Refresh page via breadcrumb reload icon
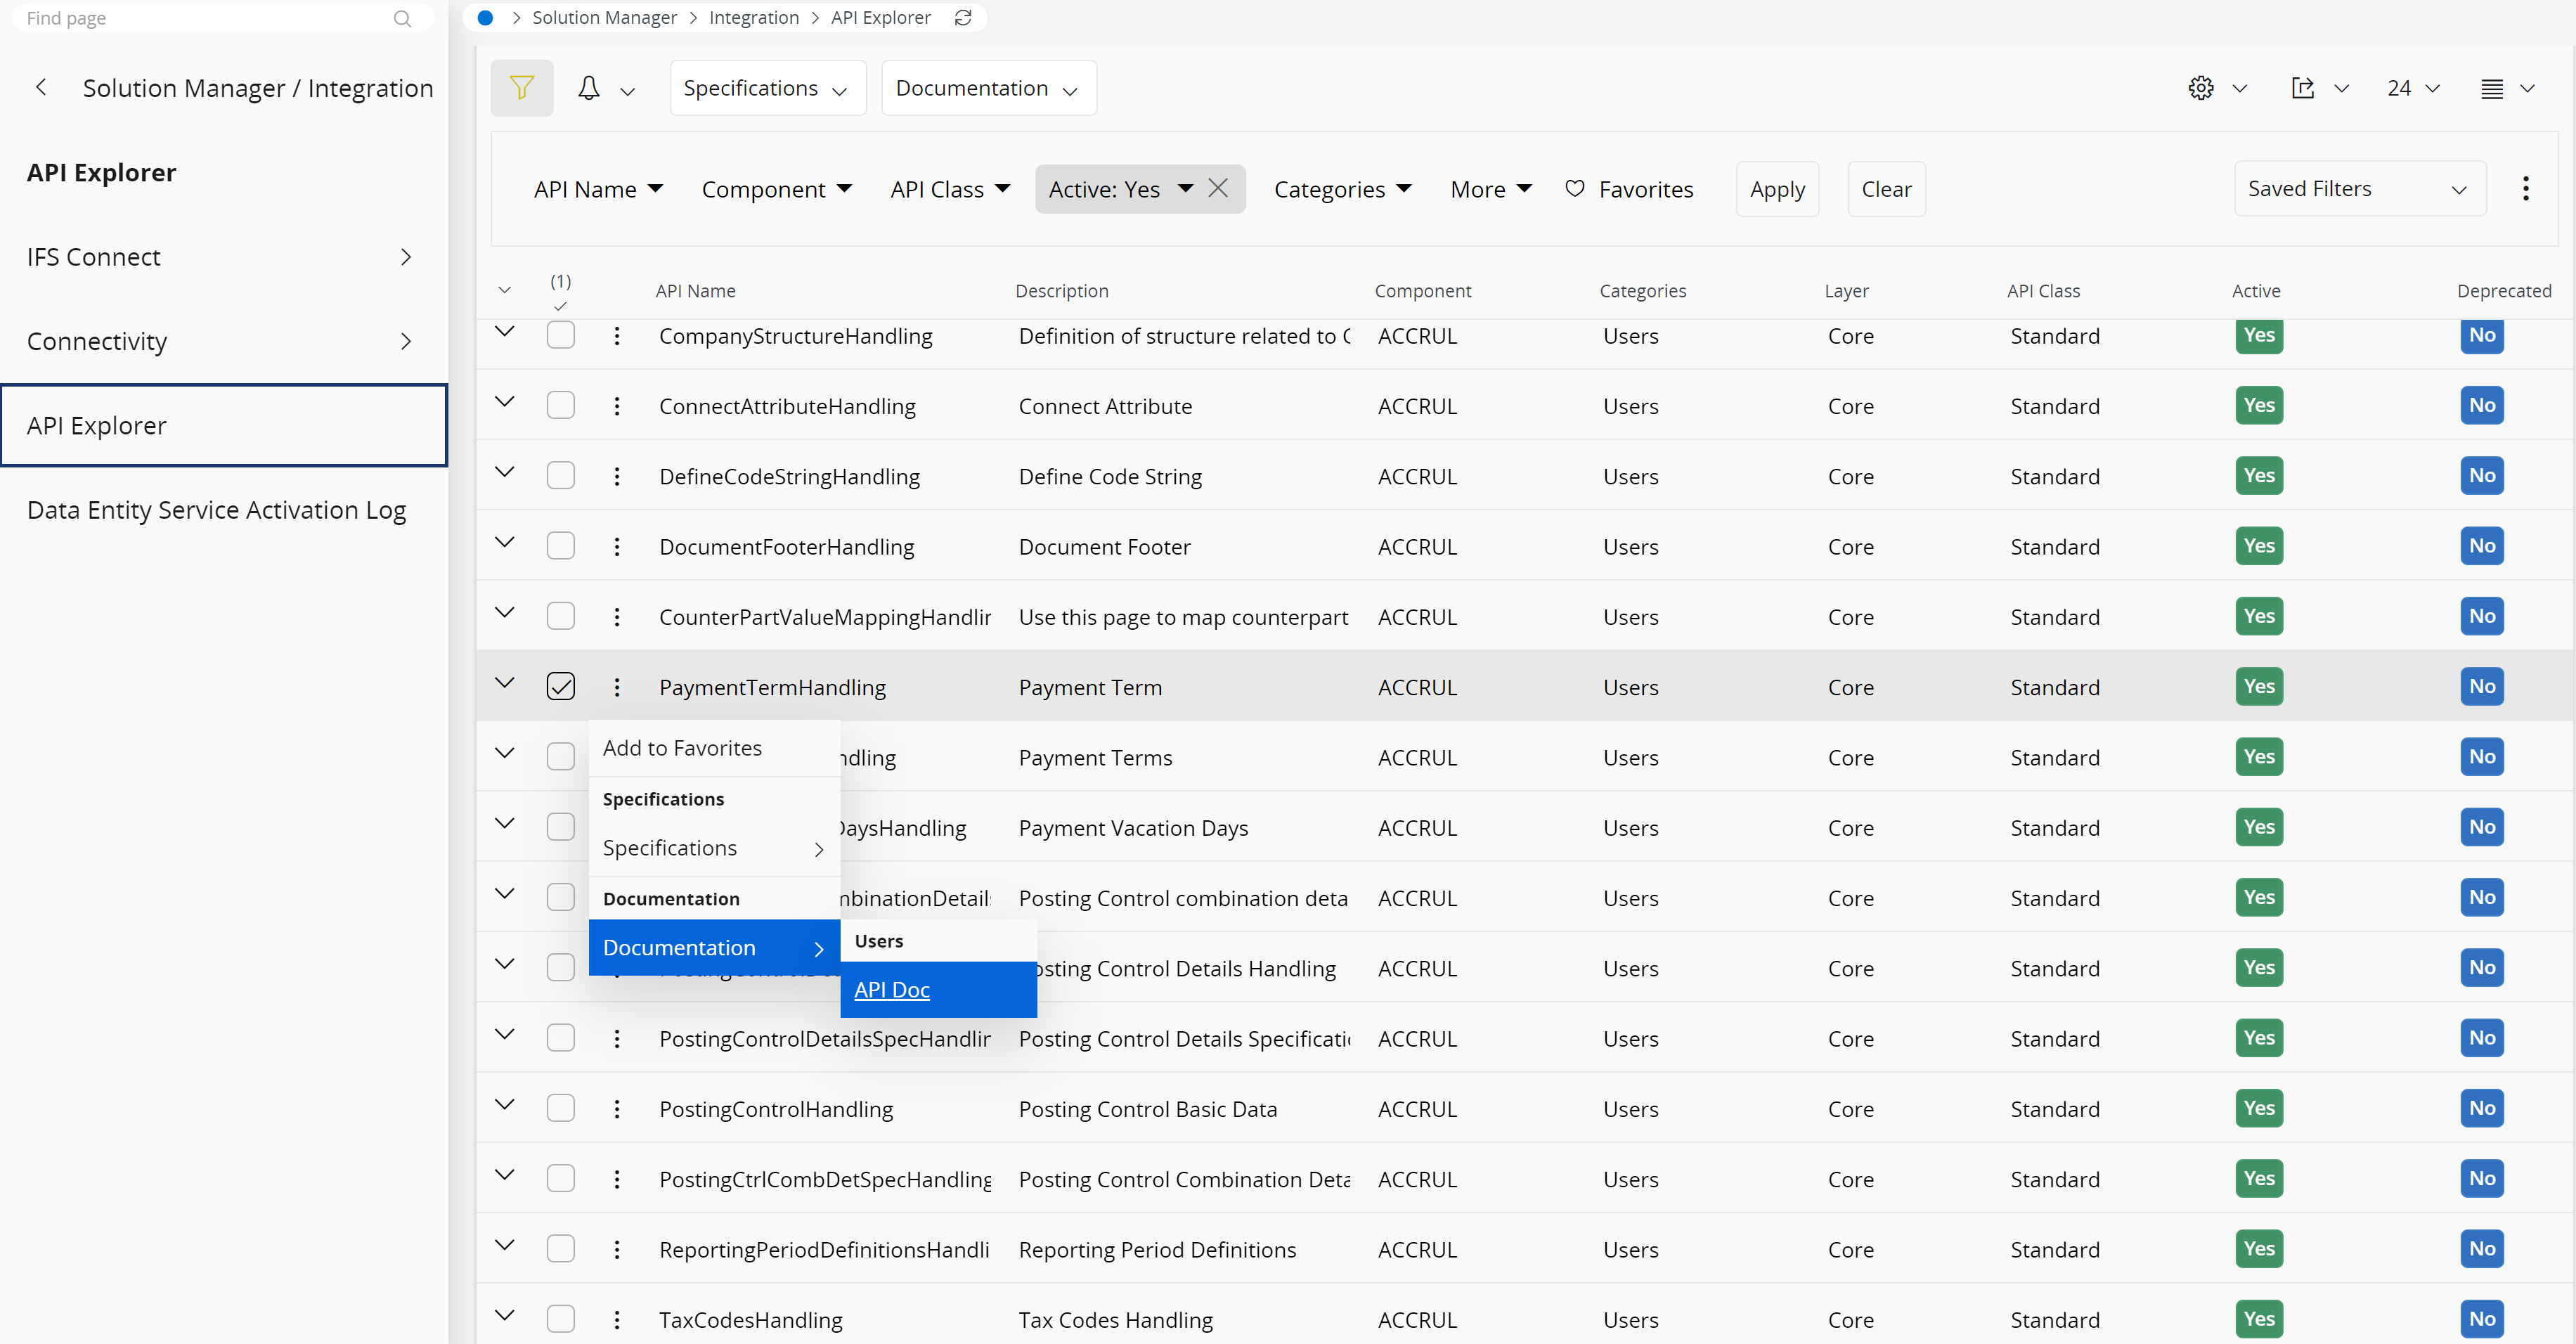The width and height of the screenshot is (2576, 1344). [963, 17]
